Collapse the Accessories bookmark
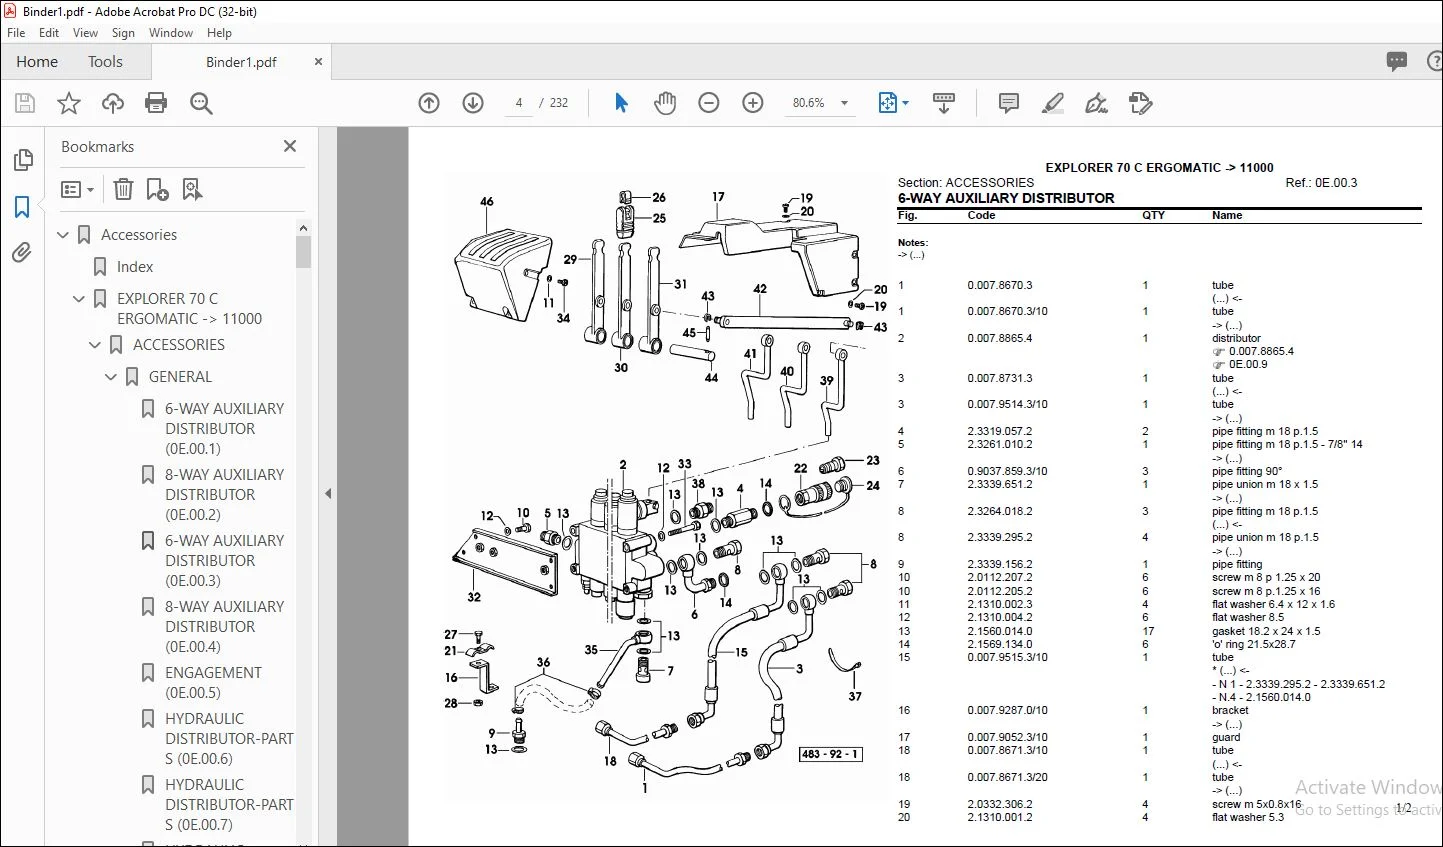The width and height of the screenshot is (1443, 847). (x=63, y=235)
